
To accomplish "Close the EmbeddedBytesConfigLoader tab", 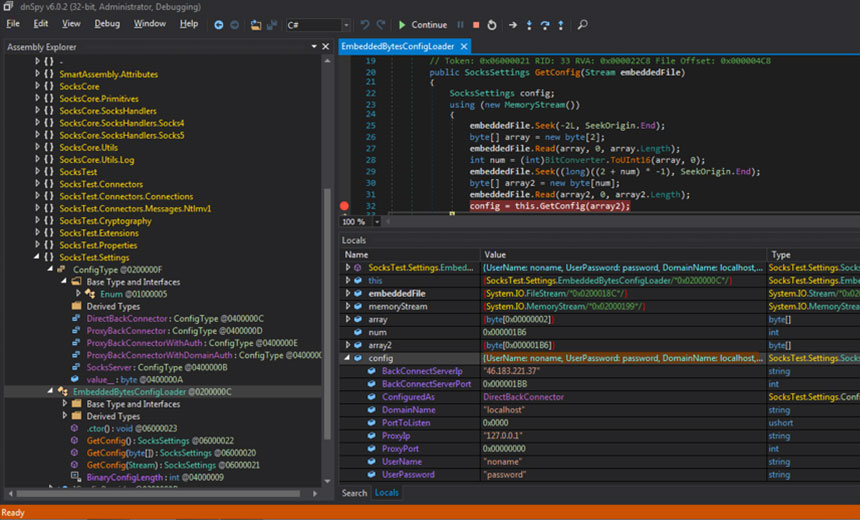I will click(x=464, y=46).
